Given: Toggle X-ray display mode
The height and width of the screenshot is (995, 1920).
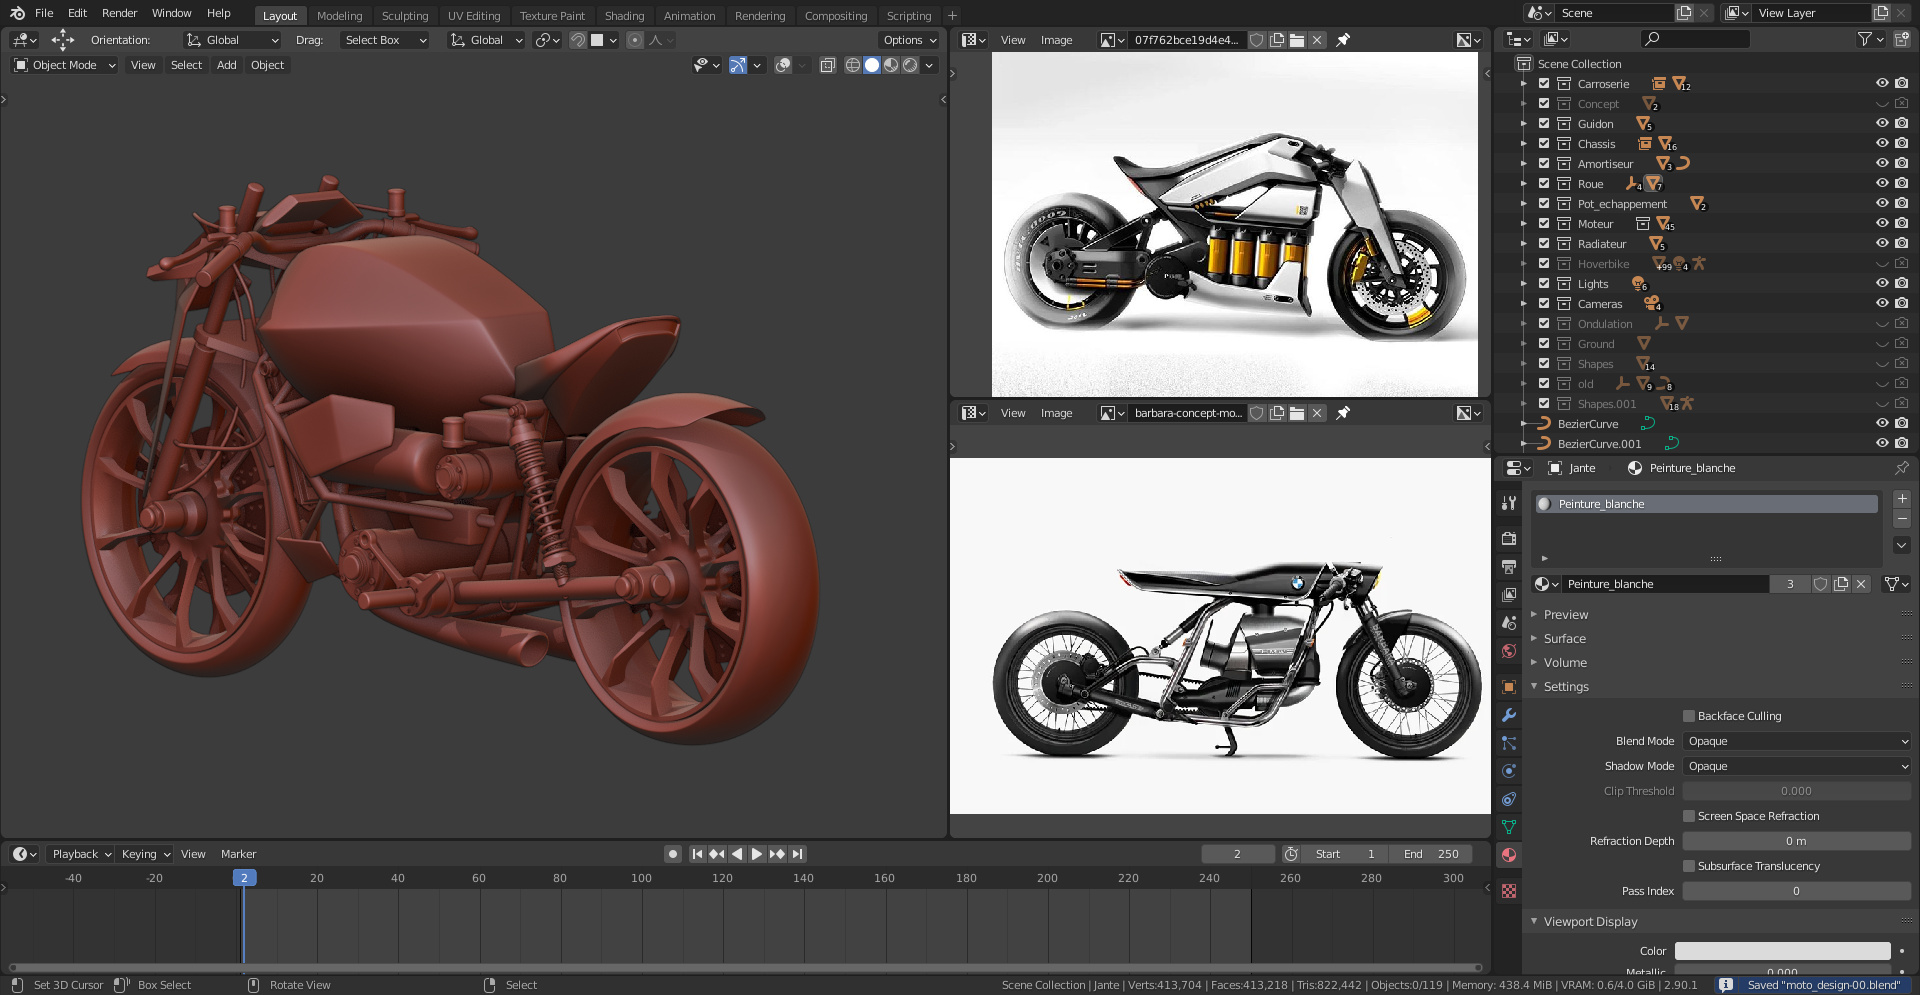Looking at the screenshot, I should pyautogui.click(x=827, y=65).
